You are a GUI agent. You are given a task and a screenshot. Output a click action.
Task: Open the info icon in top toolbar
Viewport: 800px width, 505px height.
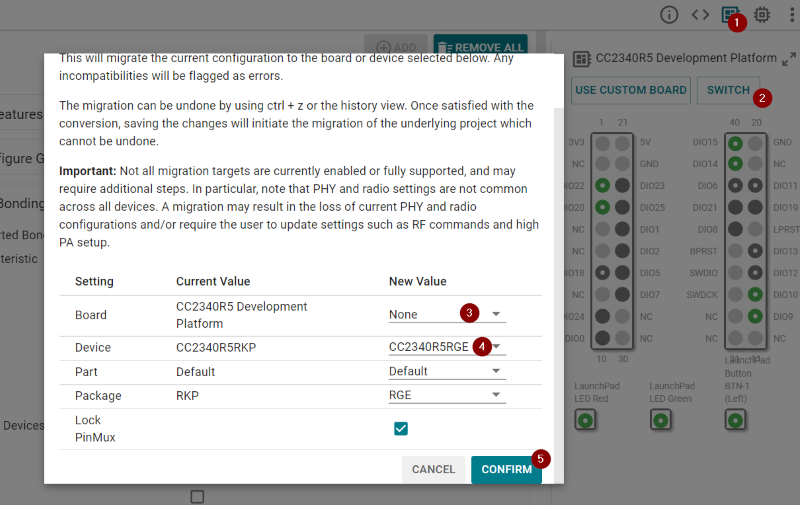(x=670, y=15)
